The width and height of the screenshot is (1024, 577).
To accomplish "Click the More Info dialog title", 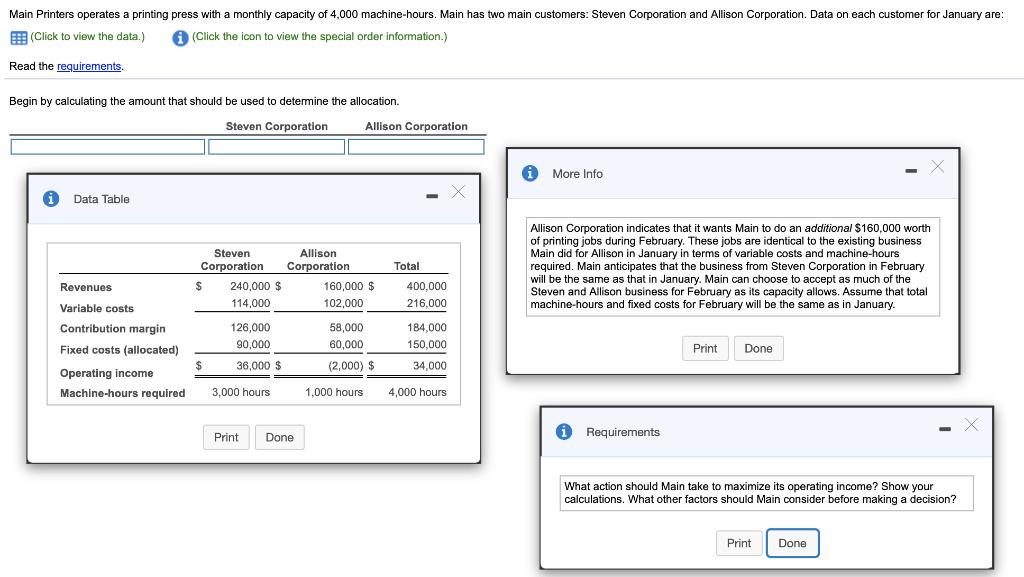I will pyautogui.click(x=577, y=174).
